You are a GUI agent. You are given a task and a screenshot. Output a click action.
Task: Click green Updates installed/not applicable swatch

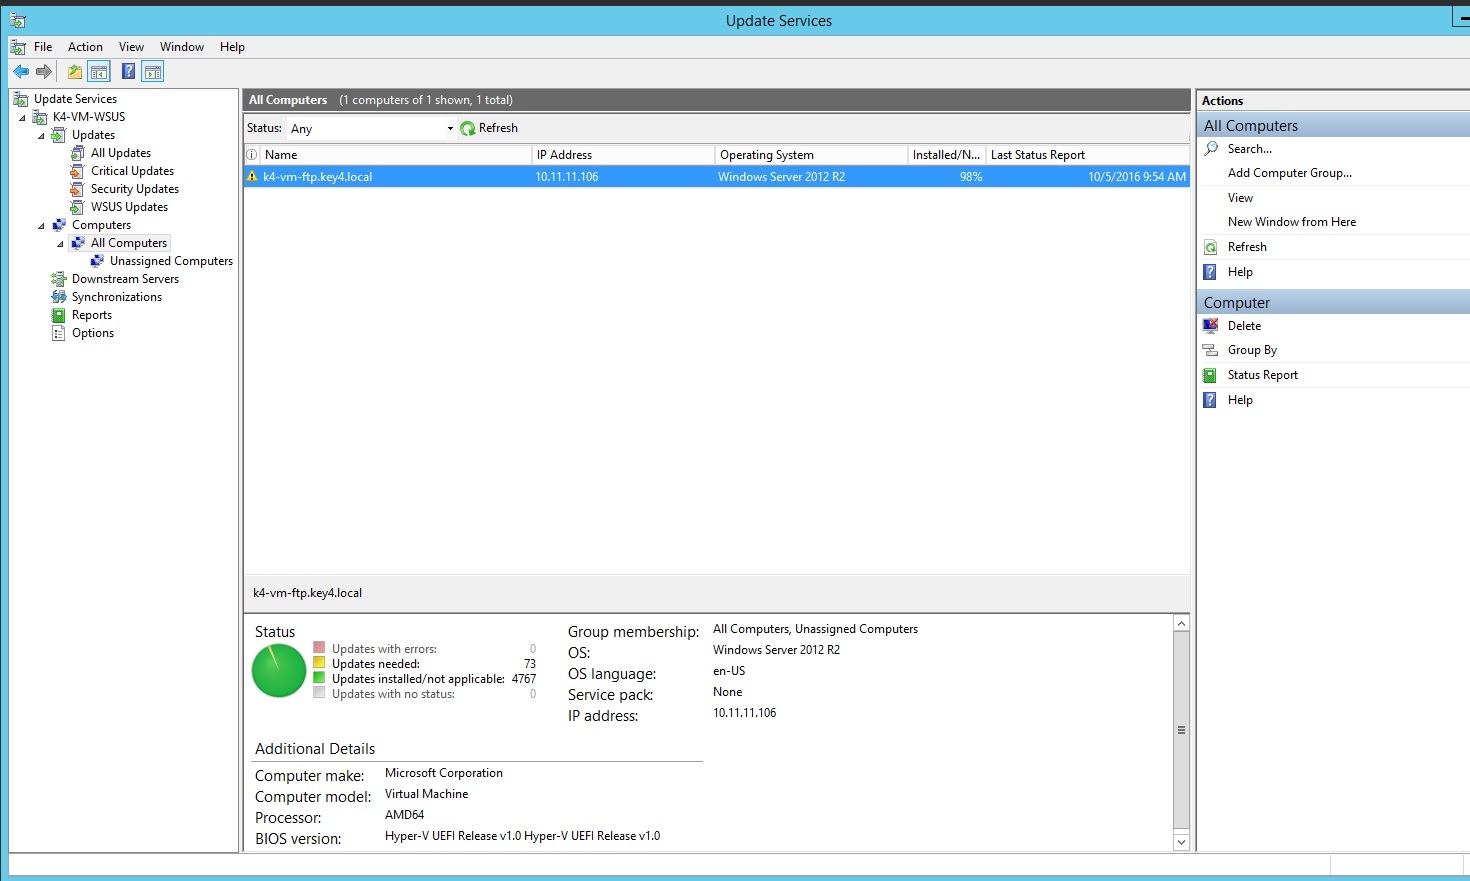(x=319, y=678)
